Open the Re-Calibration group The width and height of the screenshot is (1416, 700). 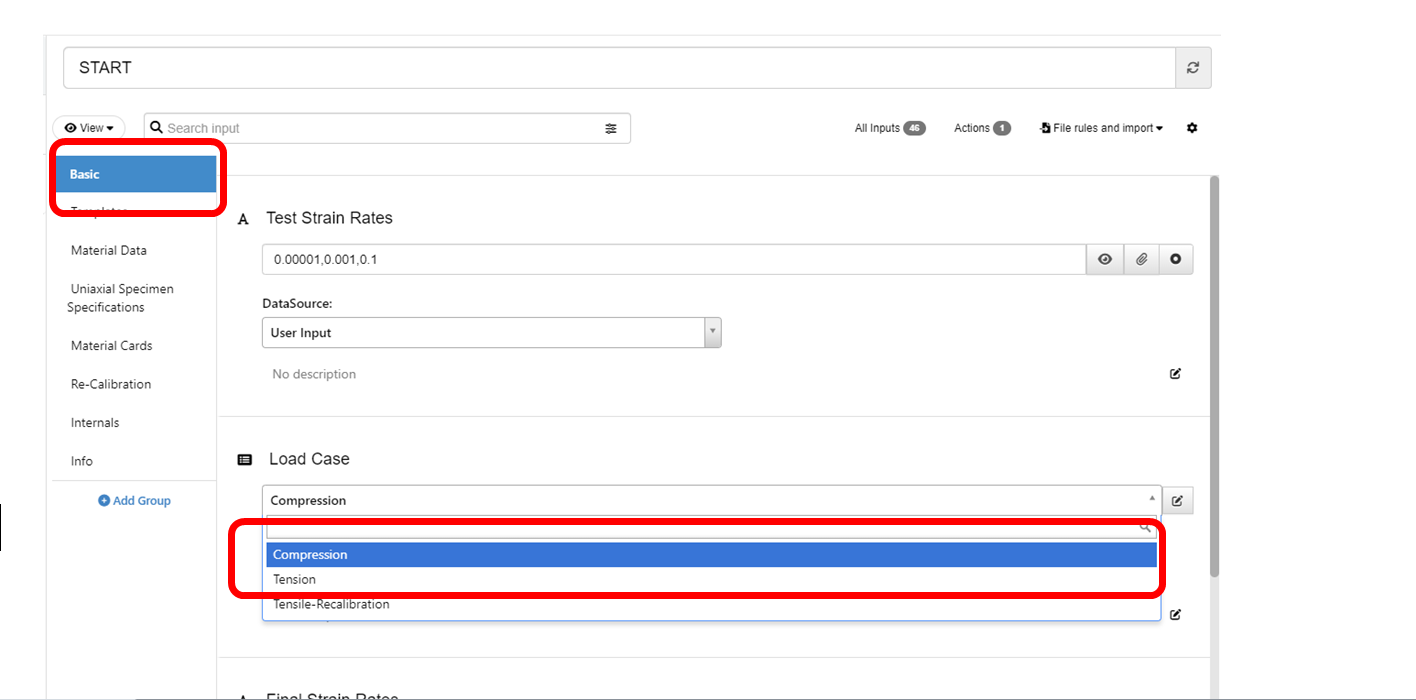(x=111, y=384)
